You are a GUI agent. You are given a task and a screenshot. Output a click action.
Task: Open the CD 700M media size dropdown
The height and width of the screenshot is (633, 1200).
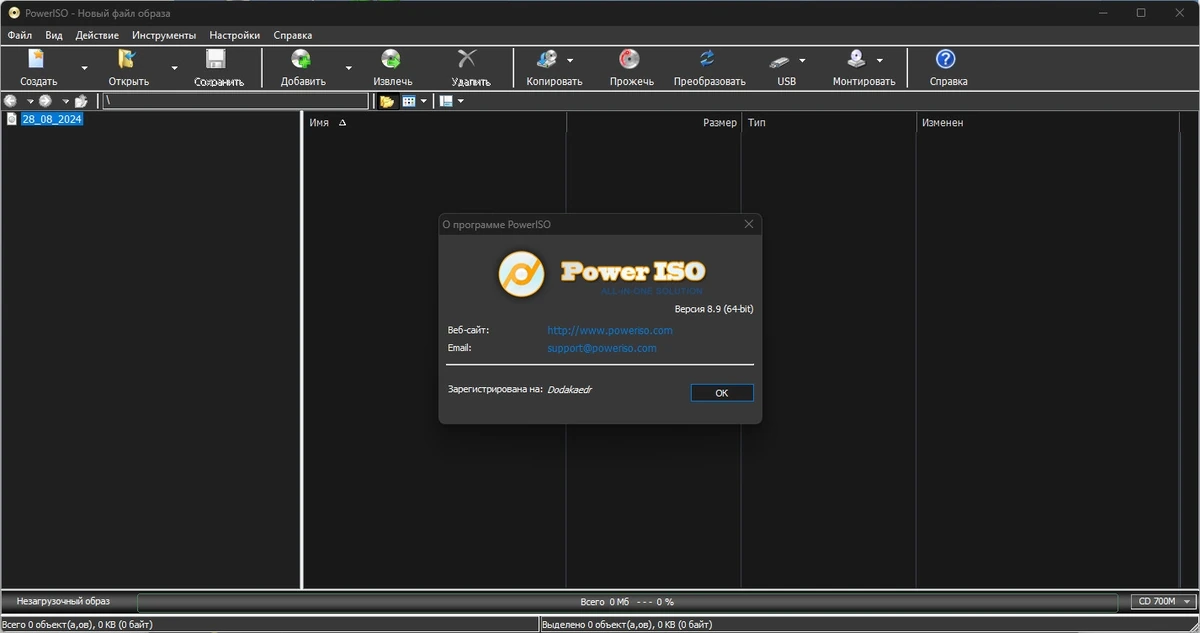pos(1164,601)
